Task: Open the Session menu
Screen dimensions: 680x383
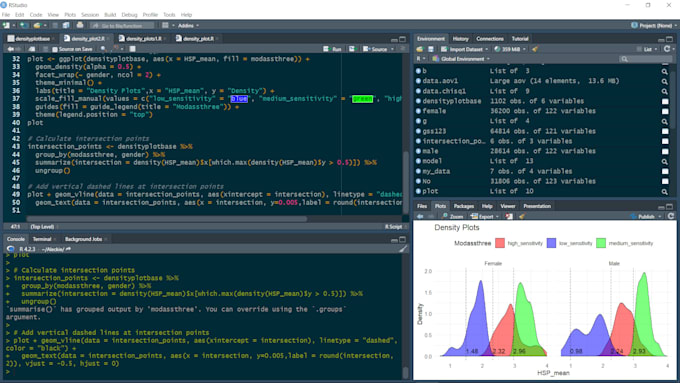Action: (x=90, y=15)
